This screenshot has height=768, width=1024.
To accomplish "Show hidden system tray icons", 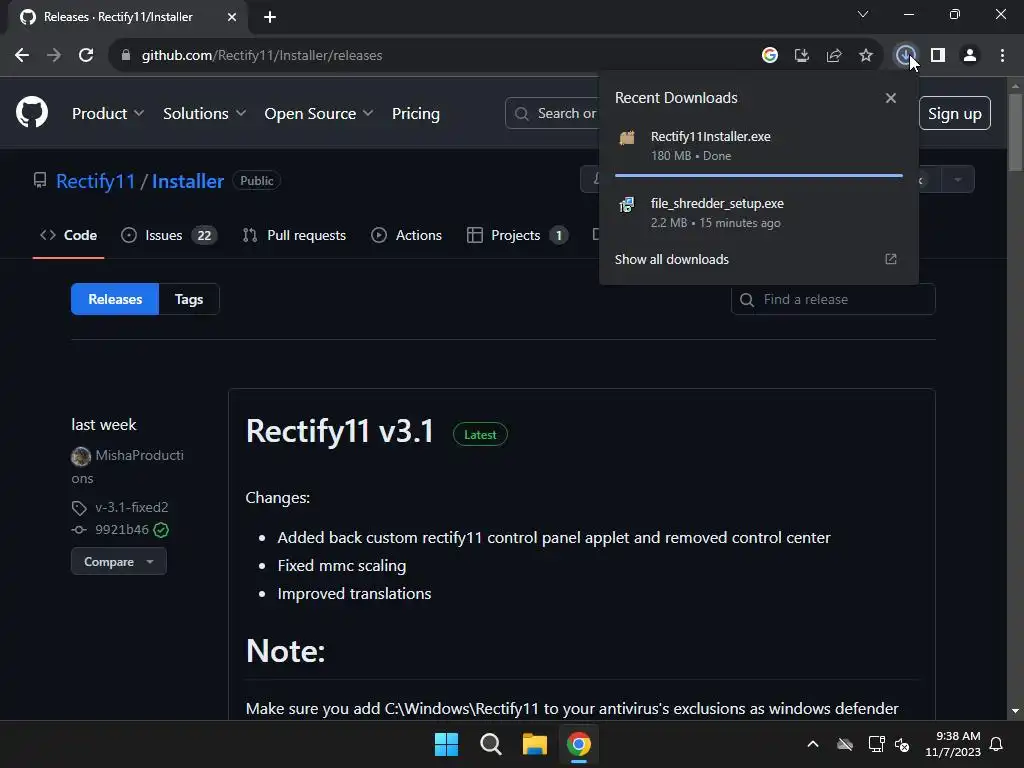I will [813, 744].
